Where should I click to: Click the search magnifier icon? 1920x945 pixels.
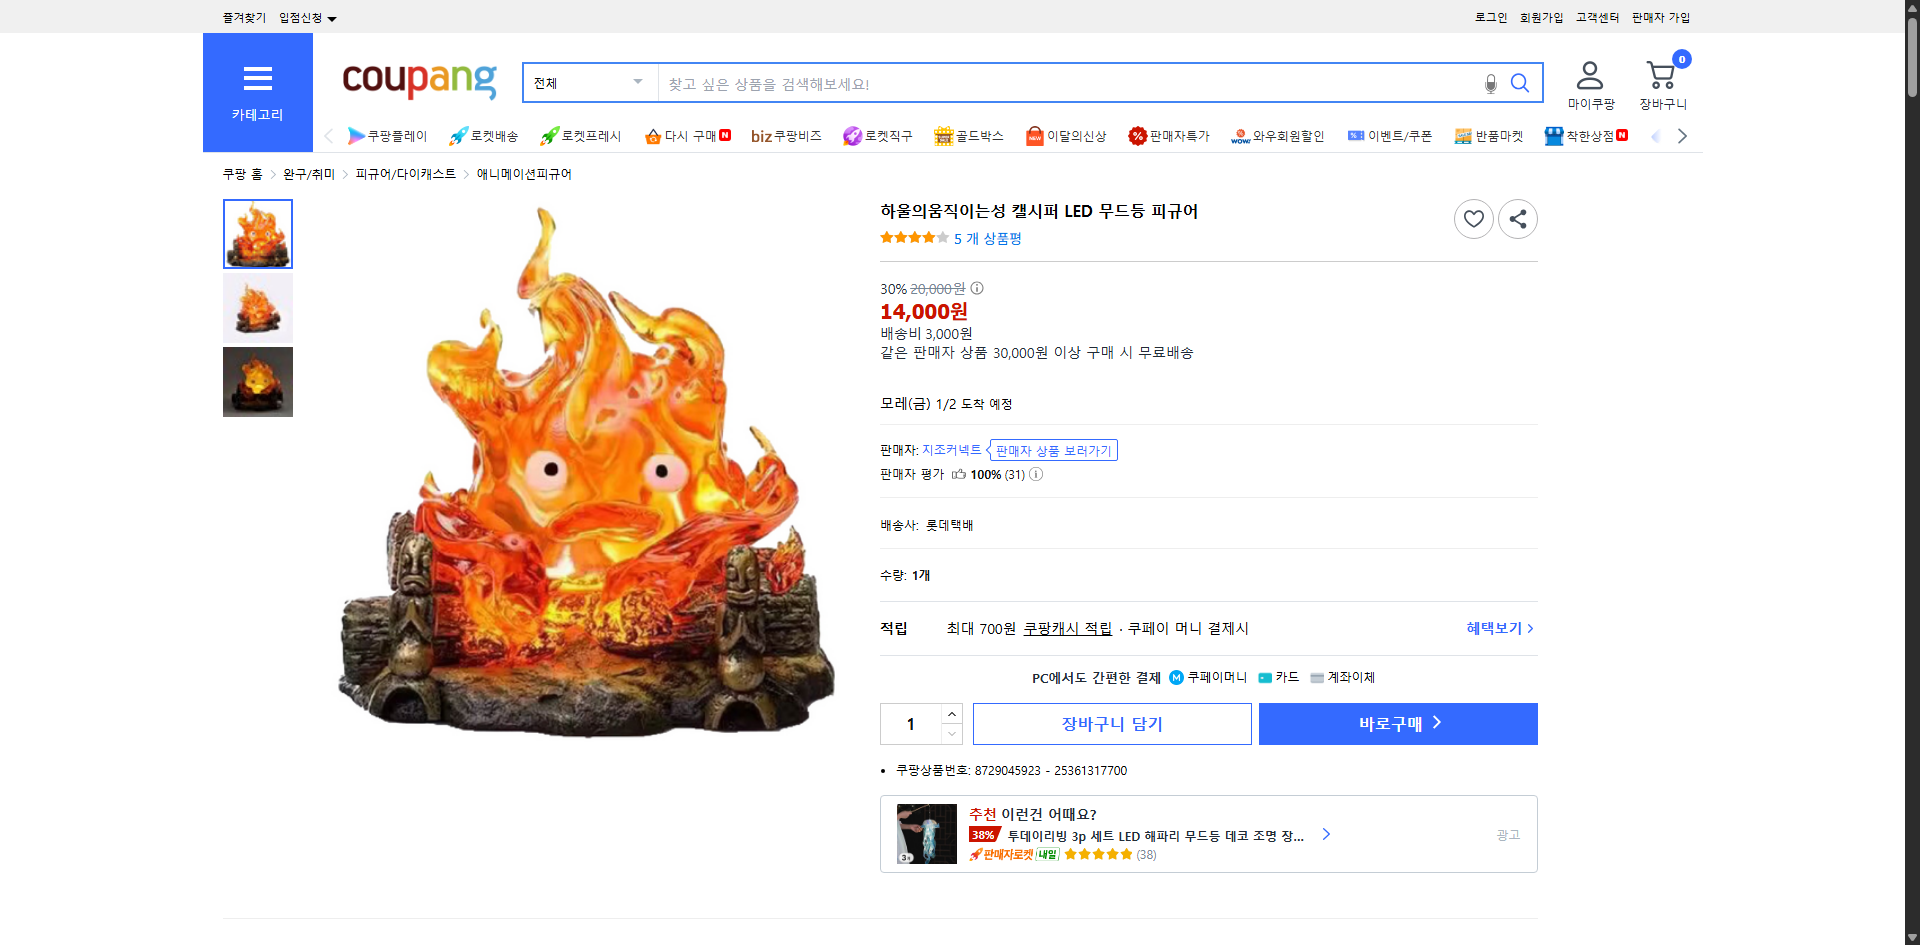(1520, 83)
